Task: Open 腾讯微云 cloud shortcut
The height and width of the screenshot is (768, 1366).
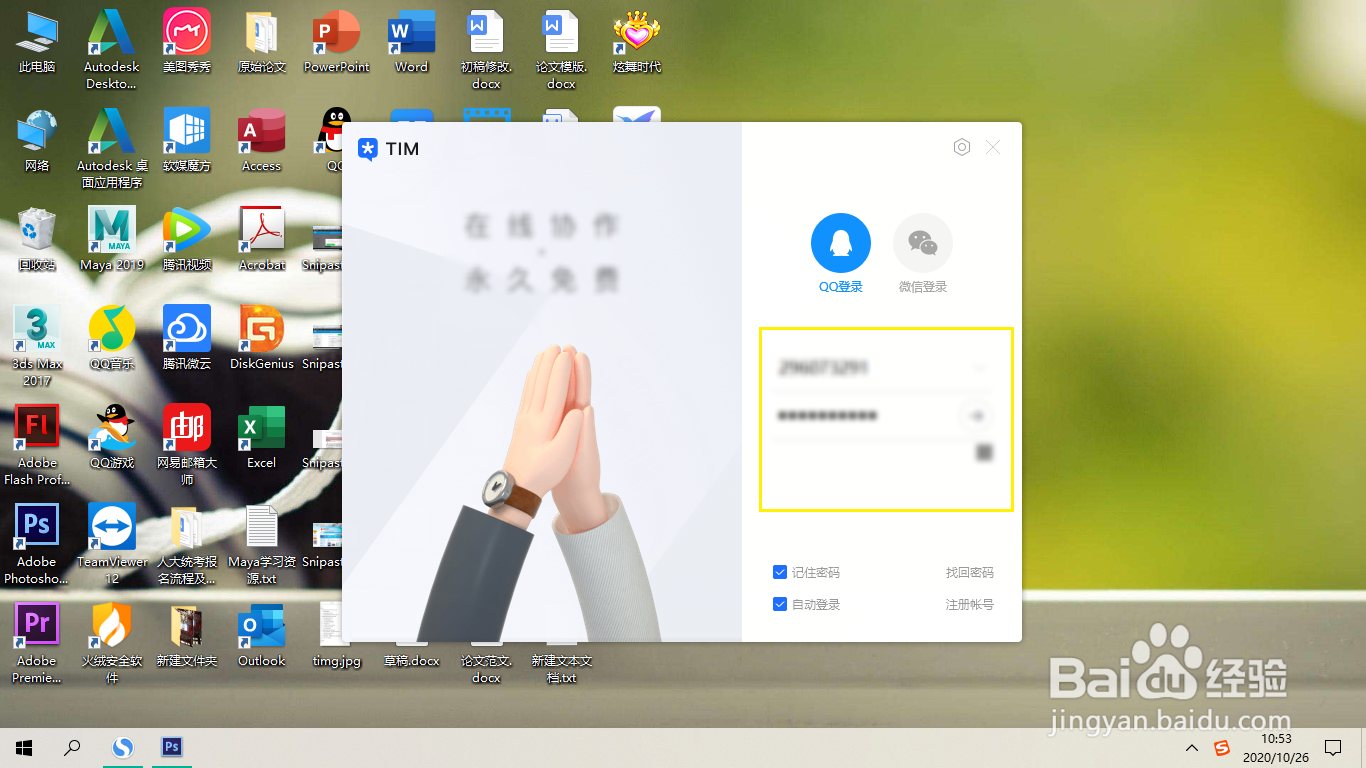Action: pos(187,339)
